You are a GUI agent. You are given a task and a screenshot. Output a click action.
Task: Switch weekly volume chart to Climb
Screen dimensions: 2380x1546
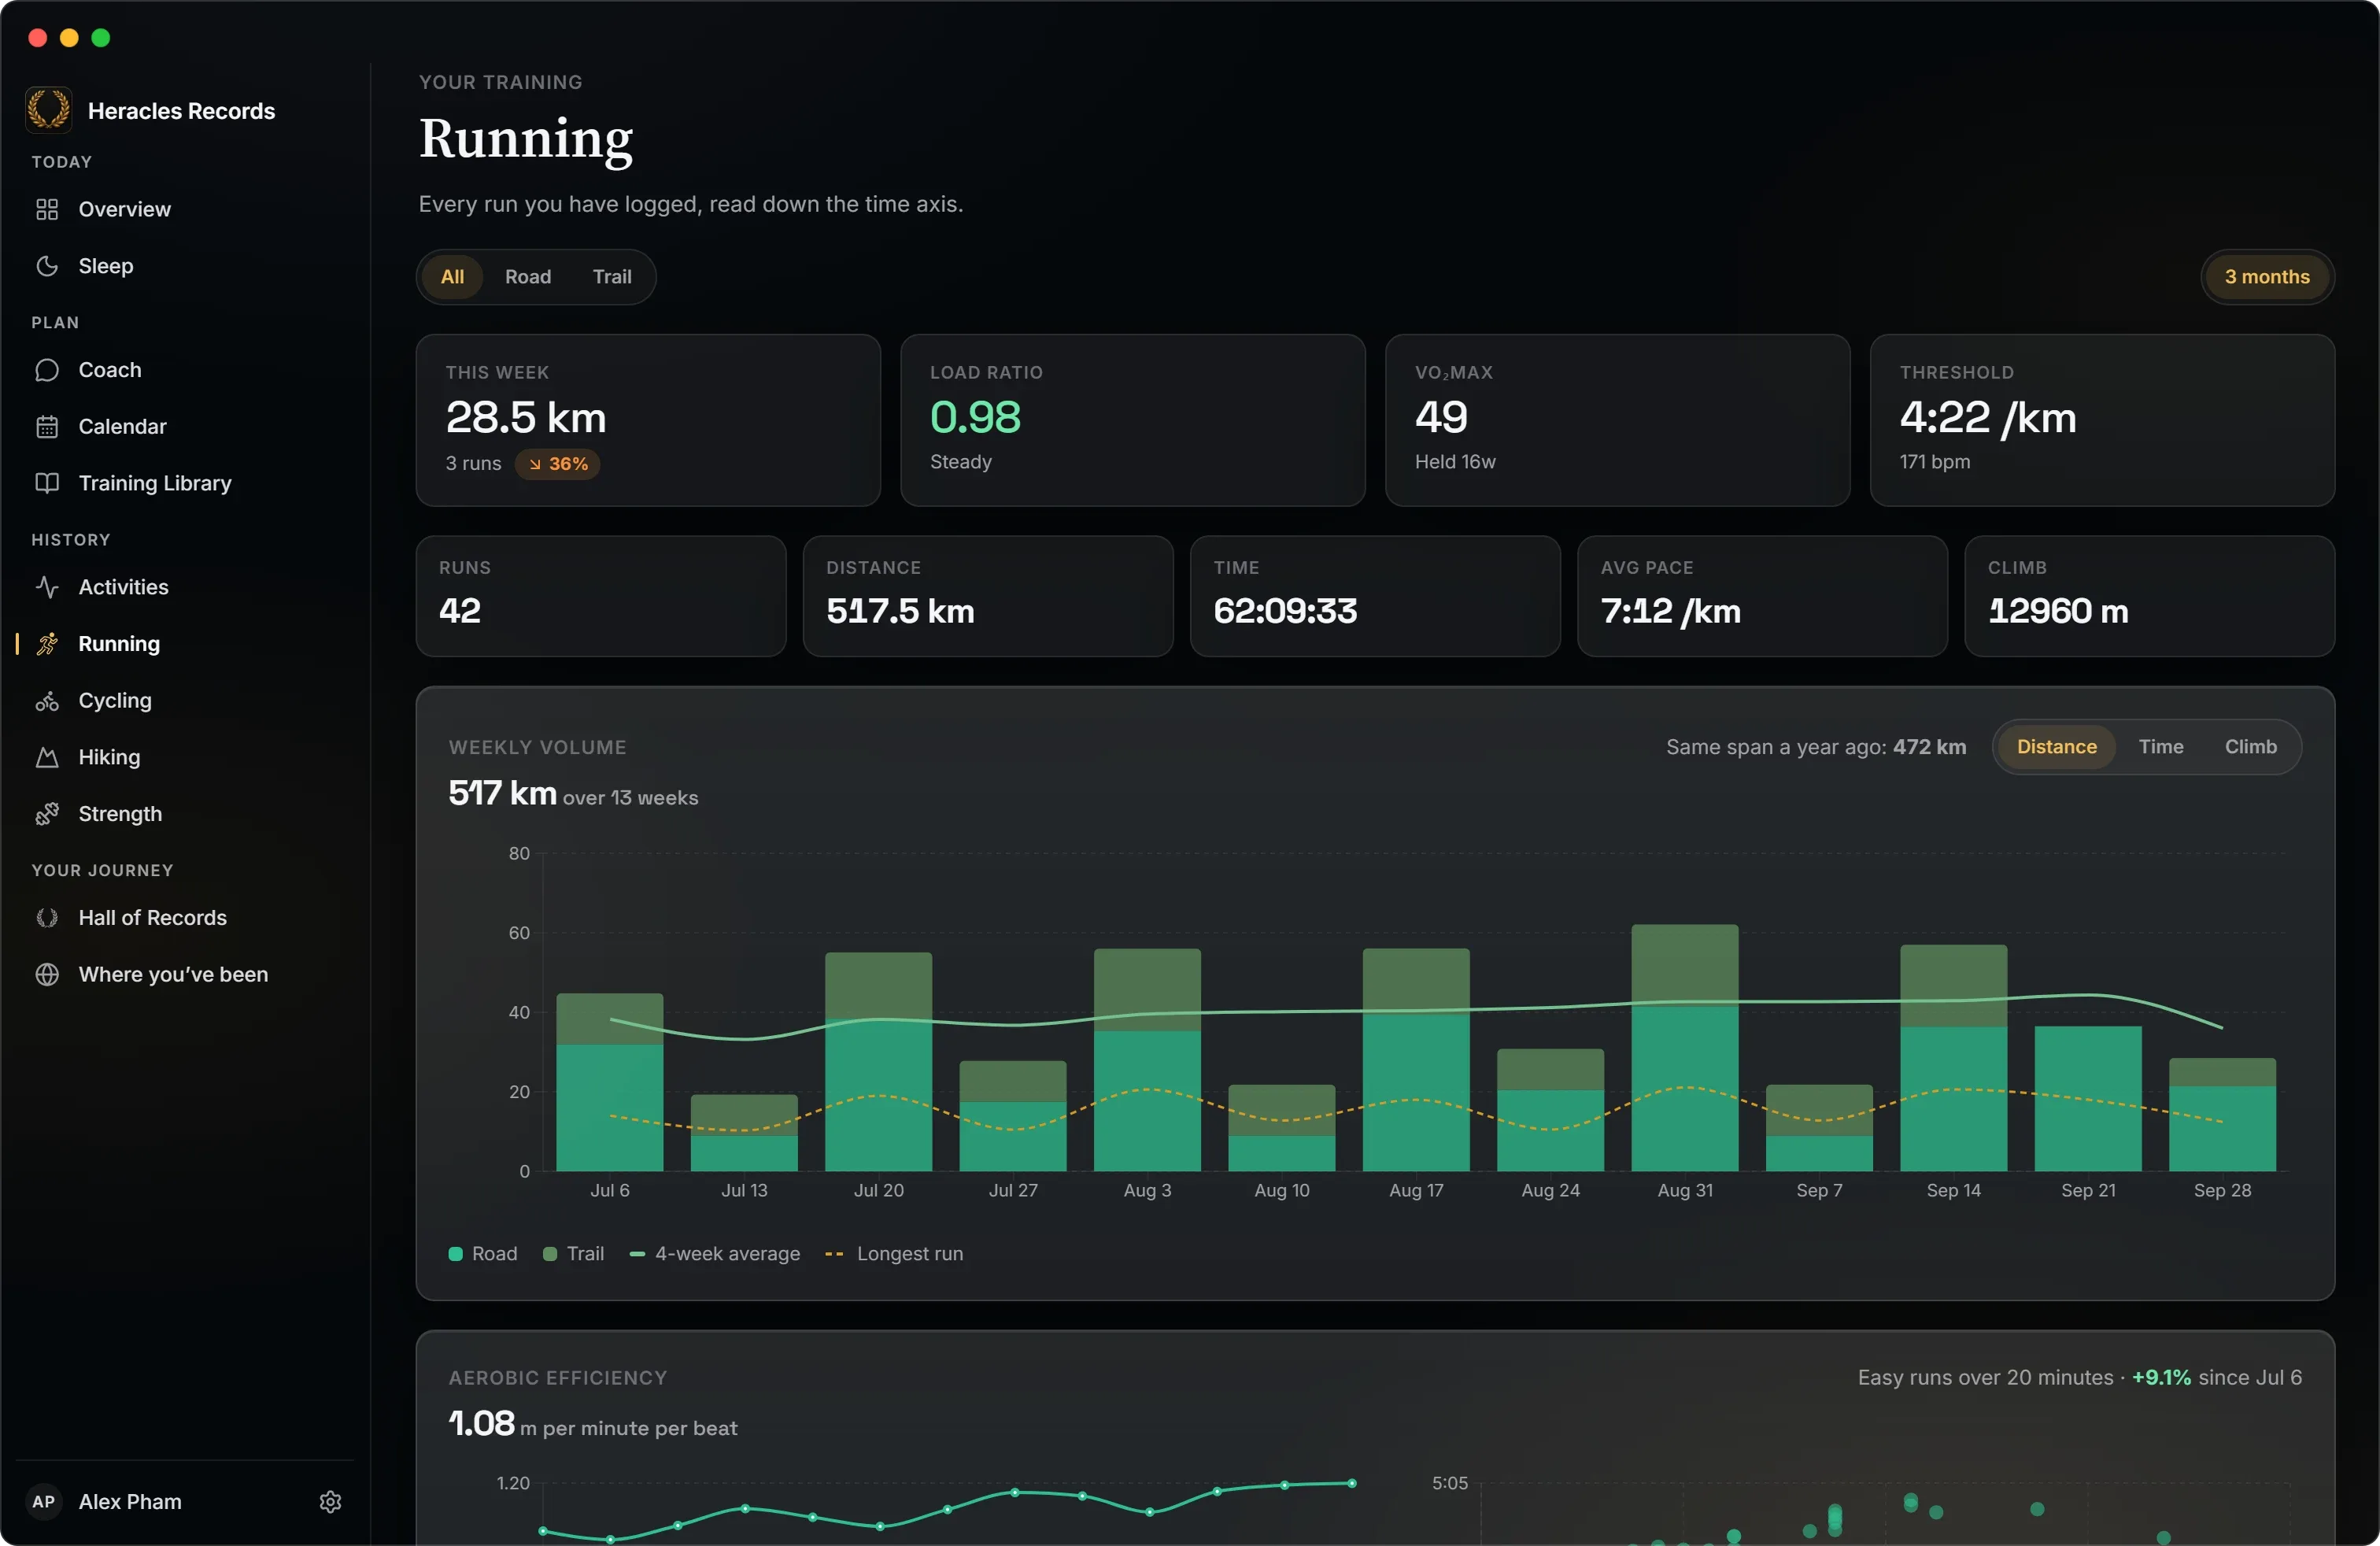(x=2250, y=747)
